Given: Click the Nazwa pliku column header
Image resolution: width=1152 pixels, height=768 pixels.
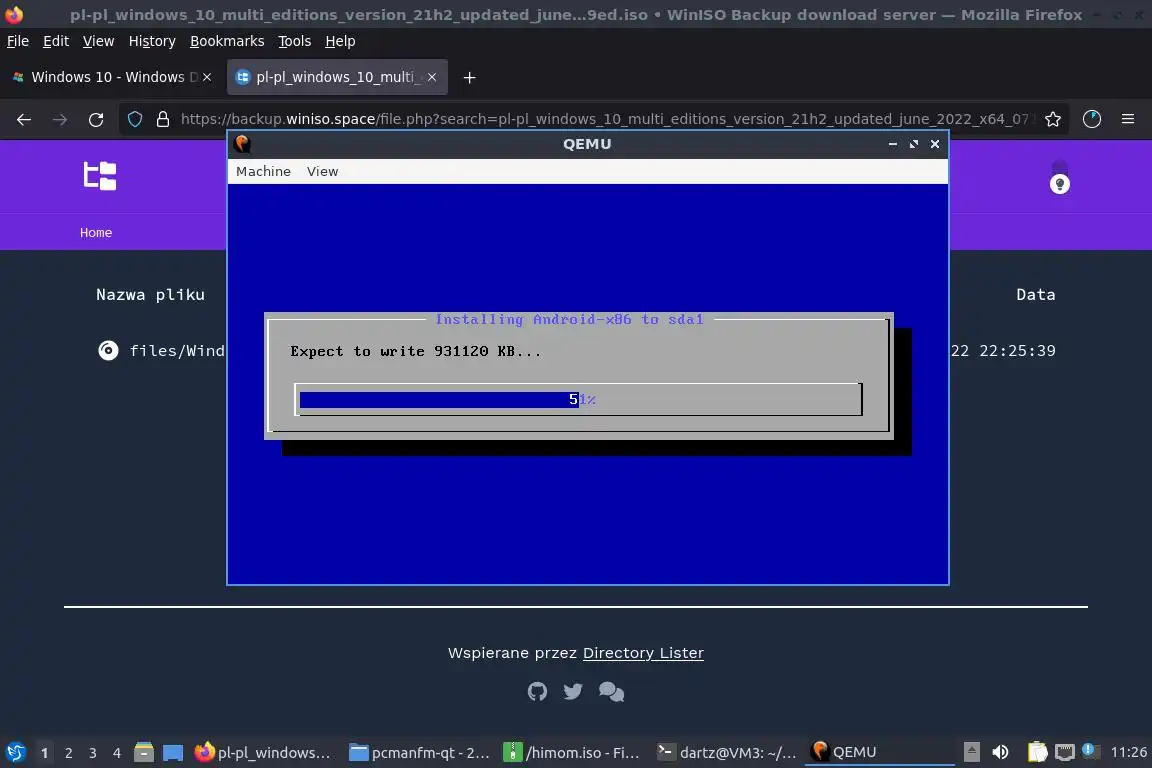Looking at the screenshot, I should (x=151, y=295).
